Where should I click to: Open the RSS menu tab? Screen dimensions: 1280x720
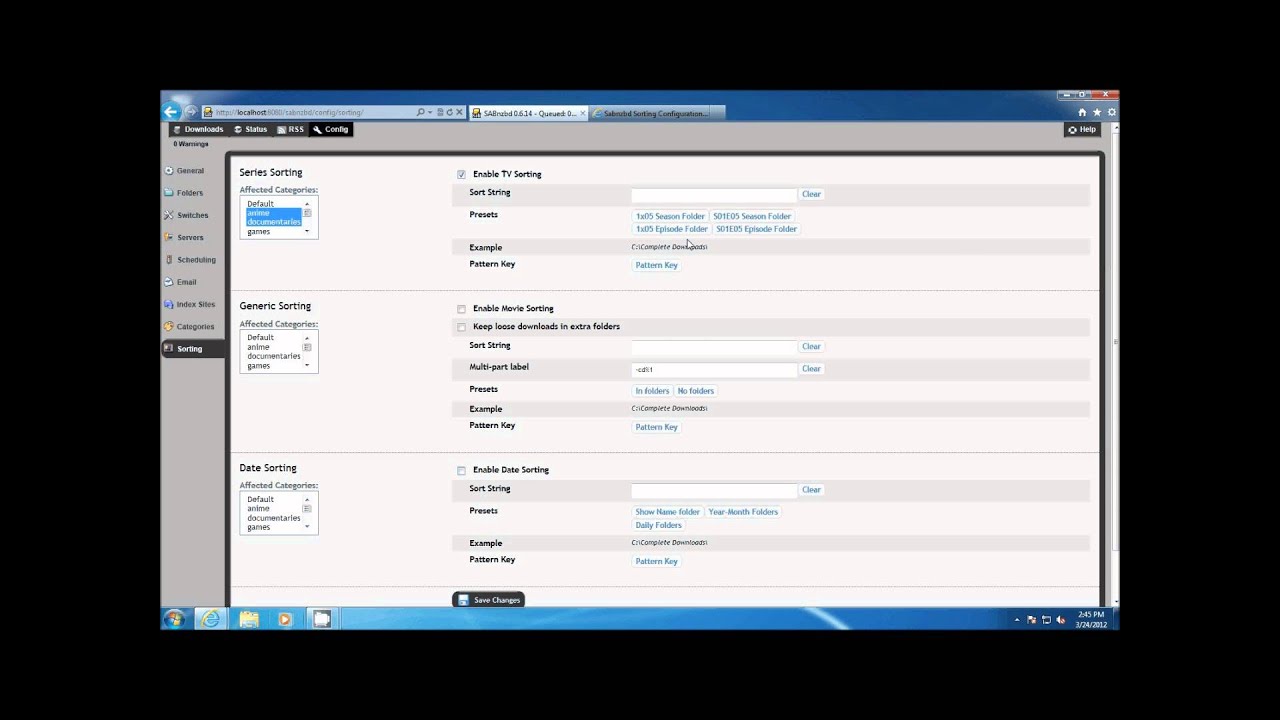(x=291, y=129)
